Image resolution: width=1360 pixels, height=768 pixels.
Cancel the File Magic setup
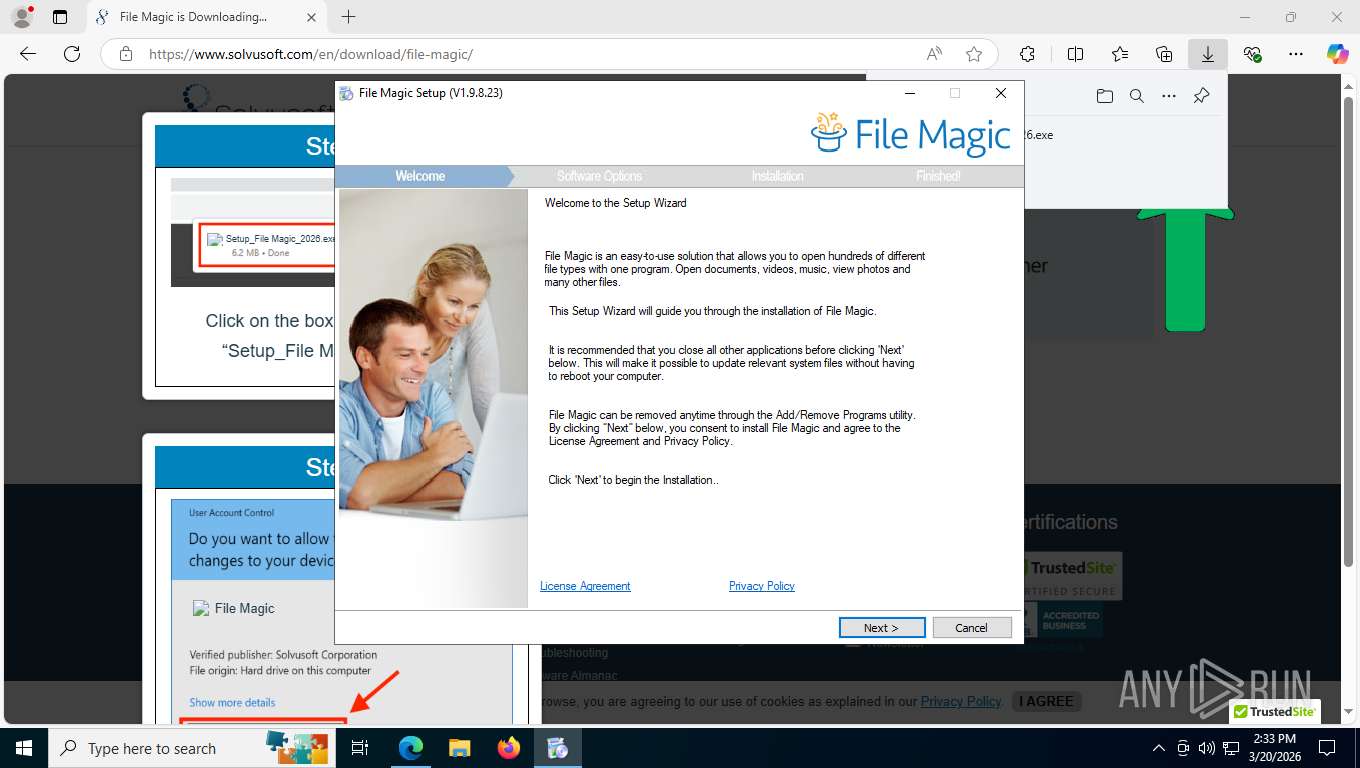972,627
